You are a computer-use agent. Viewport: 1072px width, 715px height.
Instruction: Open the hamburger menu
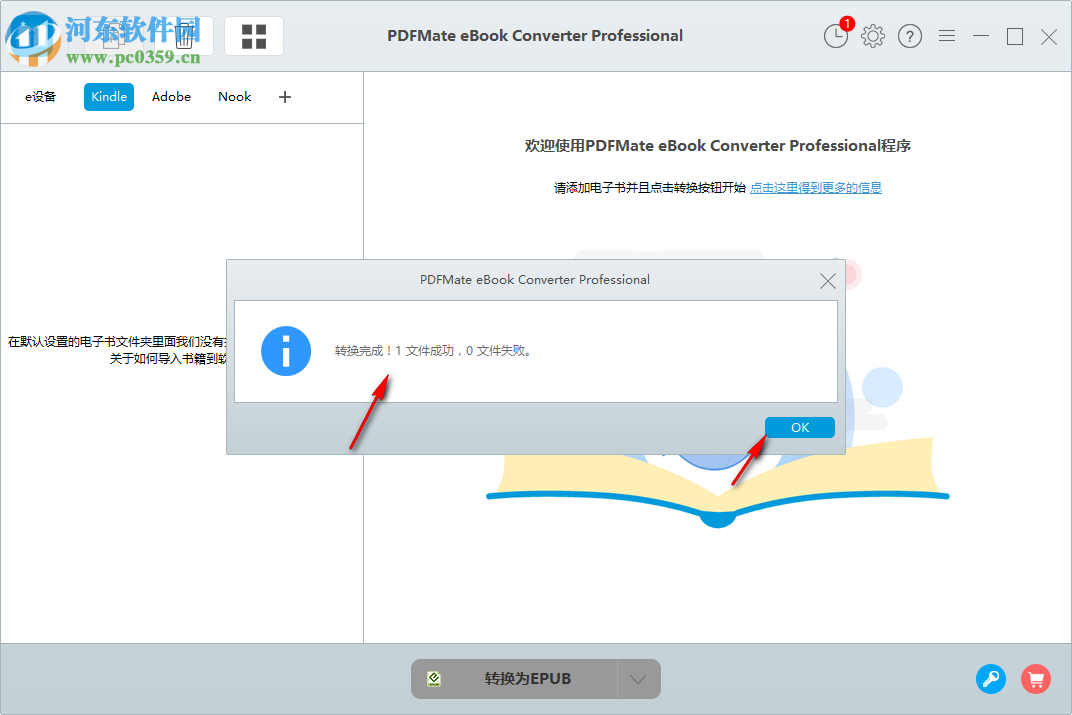pyautogui.click(x=947, y=36)
